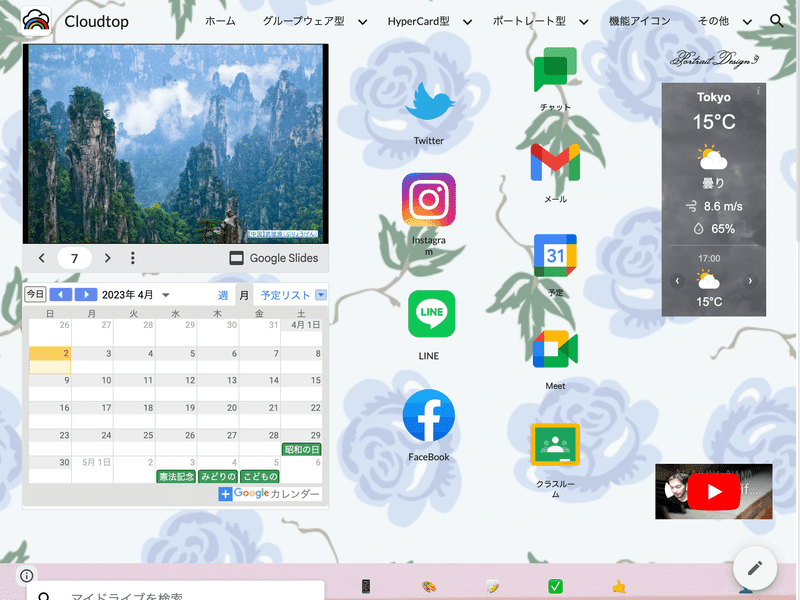Screen dimensions: 800x600
Task: Open the 機能アイコン page
Action: coord(640,21)
